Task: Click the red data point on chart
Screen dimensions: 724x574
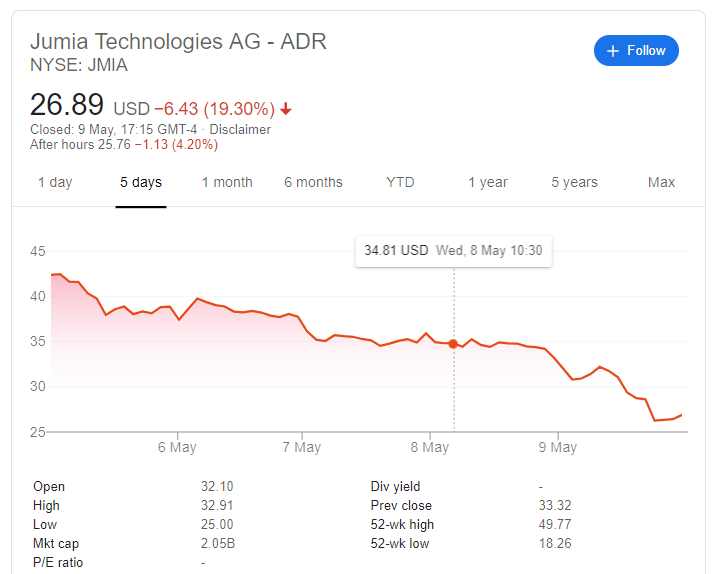Action: click(454, 344)
